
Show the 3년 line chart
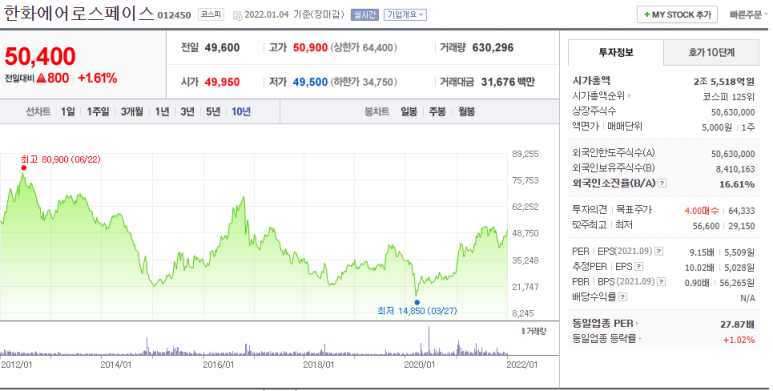click(x=187, y=112)
